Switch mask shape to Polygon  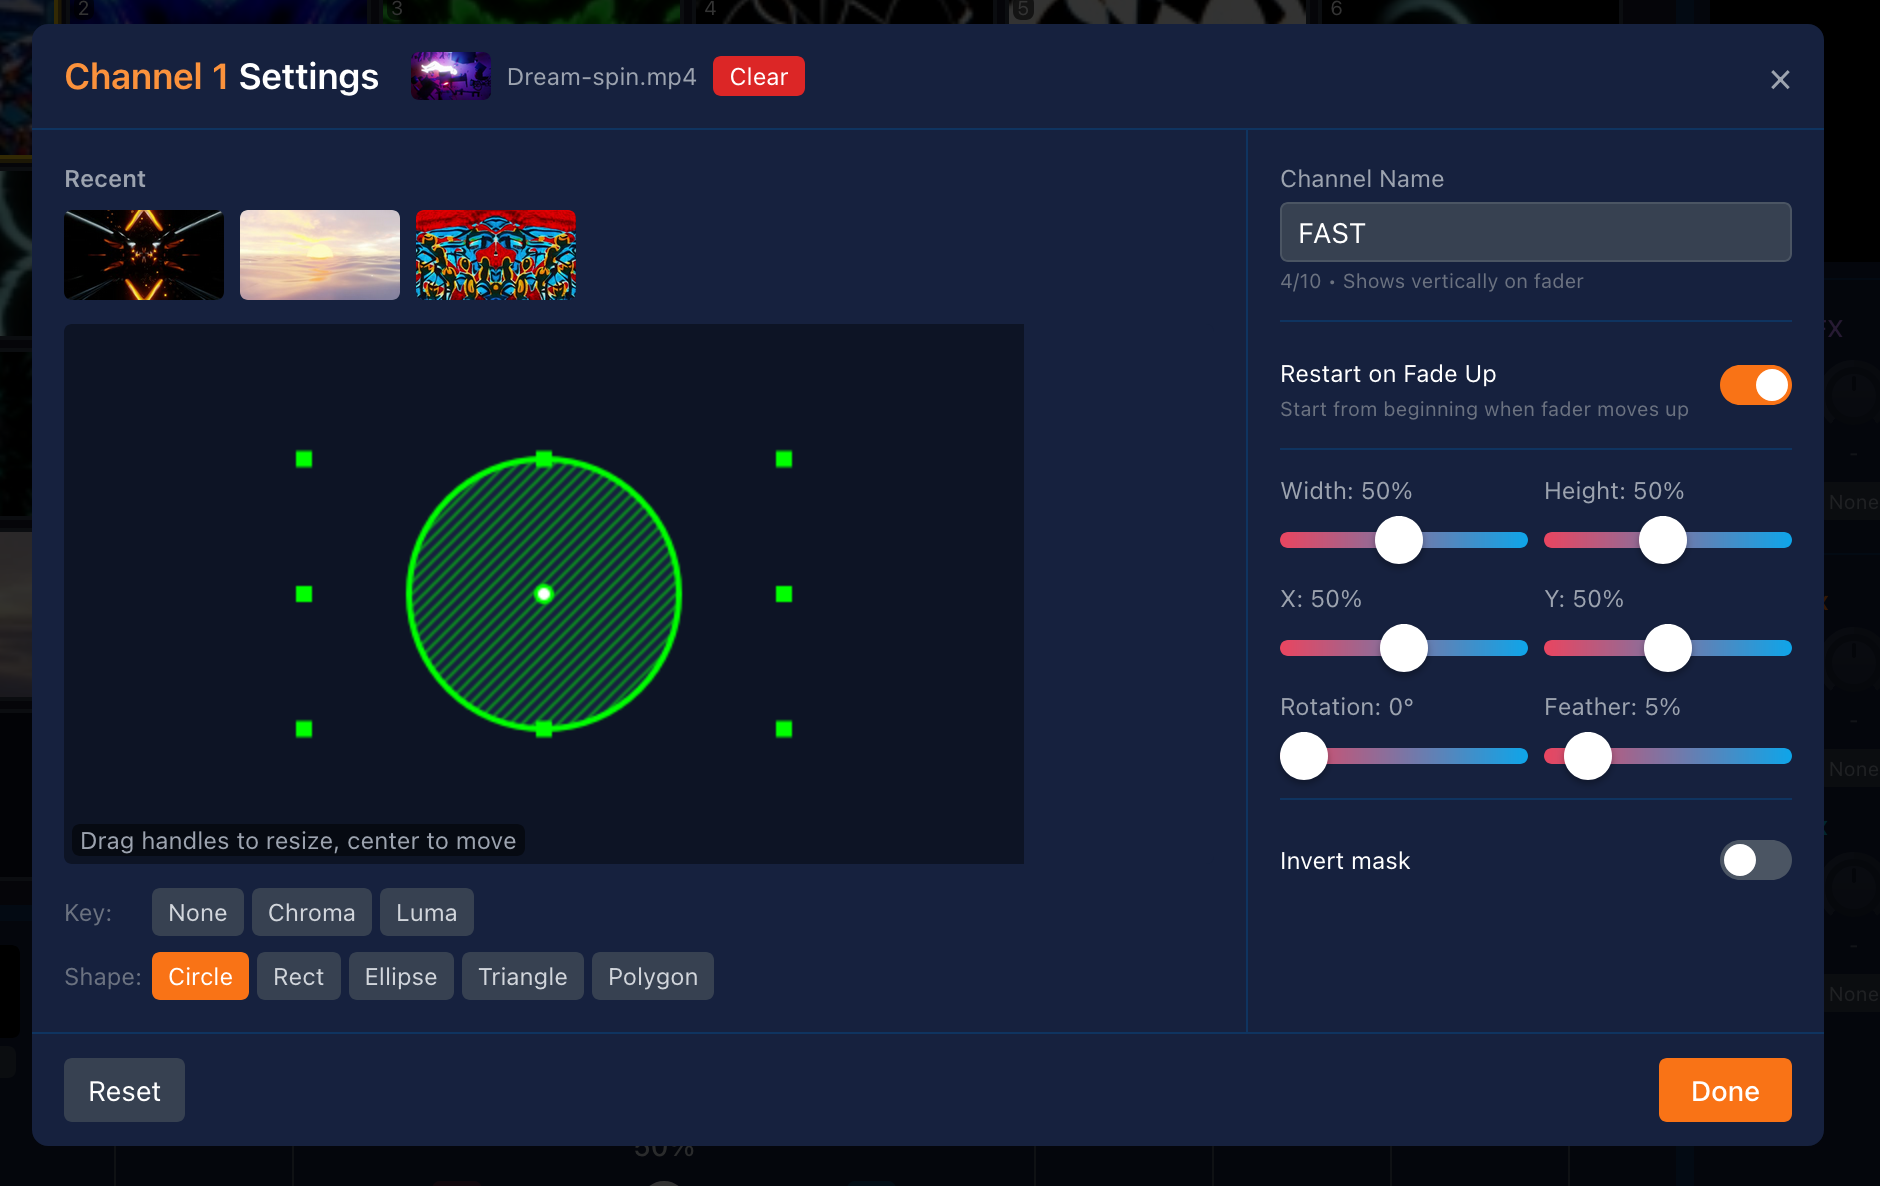click(x=652, y=976)
